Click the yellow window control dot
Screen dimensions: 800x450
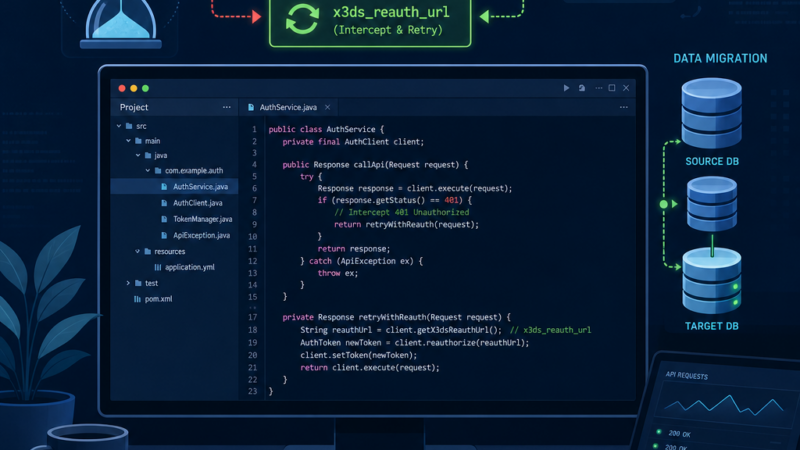134,88
